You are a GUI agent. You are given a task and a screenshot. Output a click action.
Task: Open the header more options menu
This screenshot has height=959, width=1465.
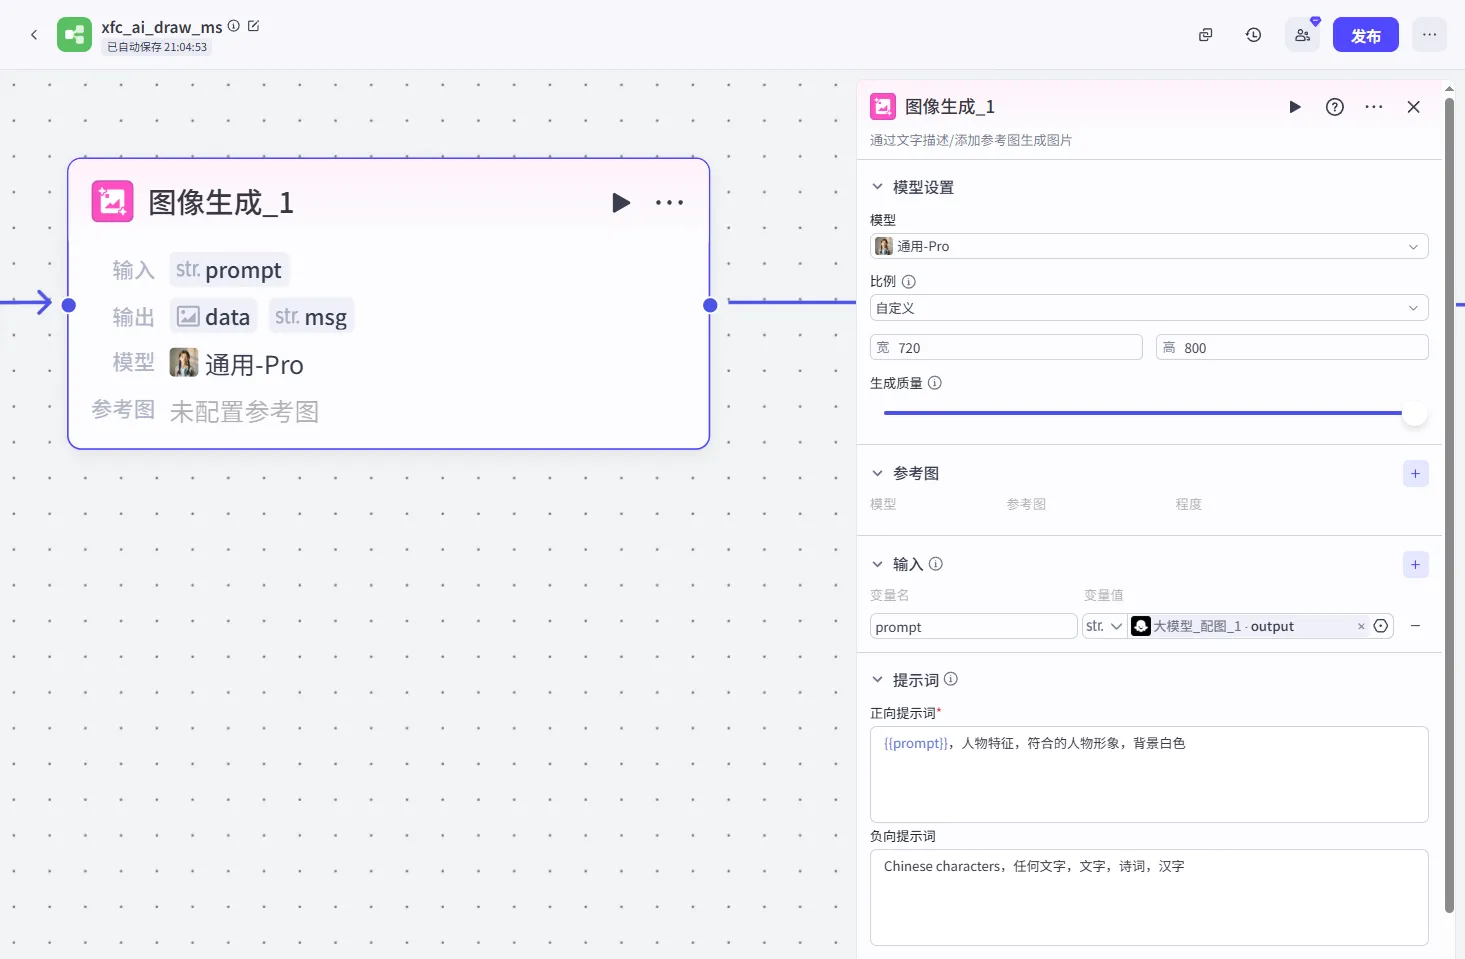(x=1430, y=35)
